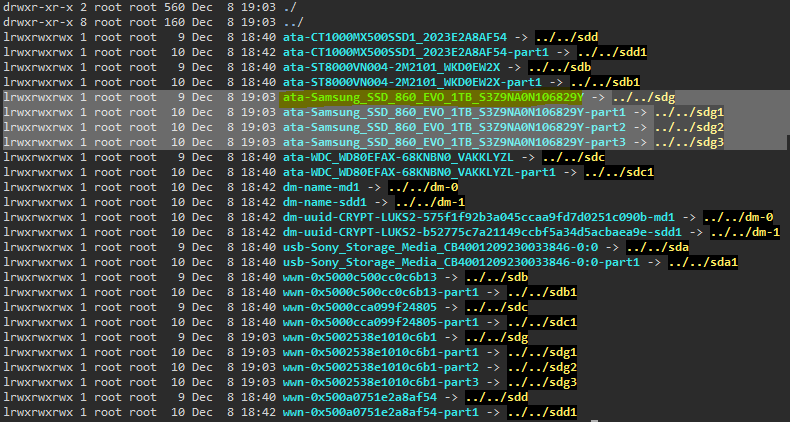The image size is (790, 422).
Task: Select wwn-0x5000c500cc0c6b13-part1 entry
Action: pos(381,292)
